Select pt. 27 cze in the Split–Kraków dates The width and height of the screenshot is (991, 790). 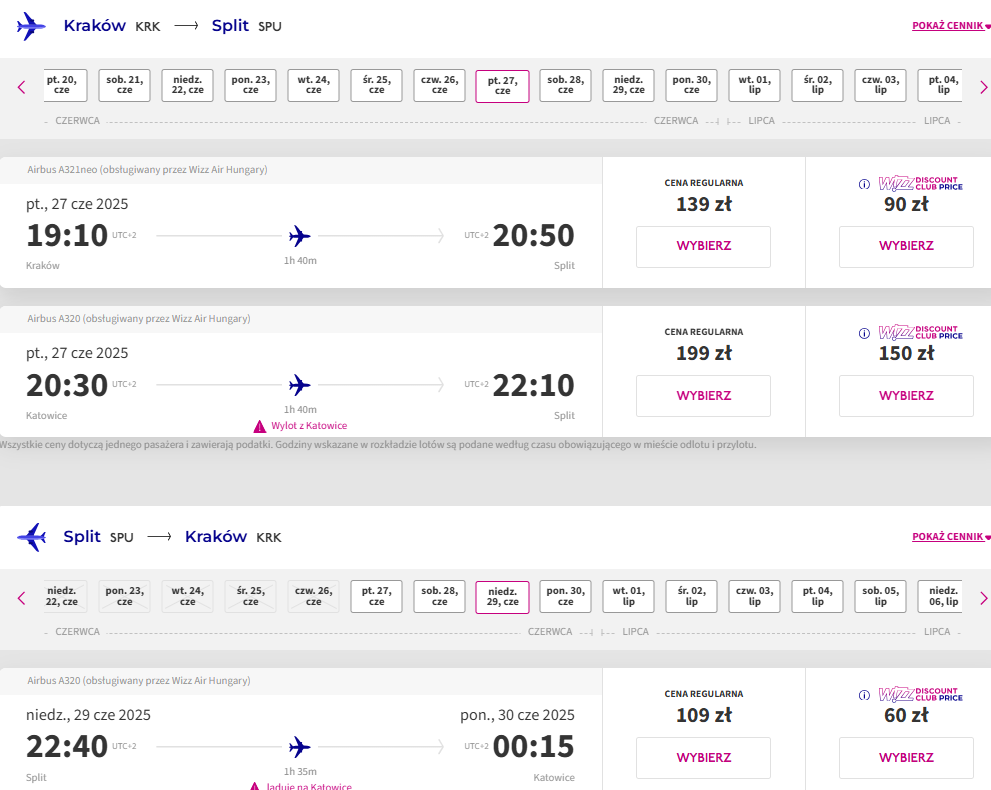click(377, 597)
